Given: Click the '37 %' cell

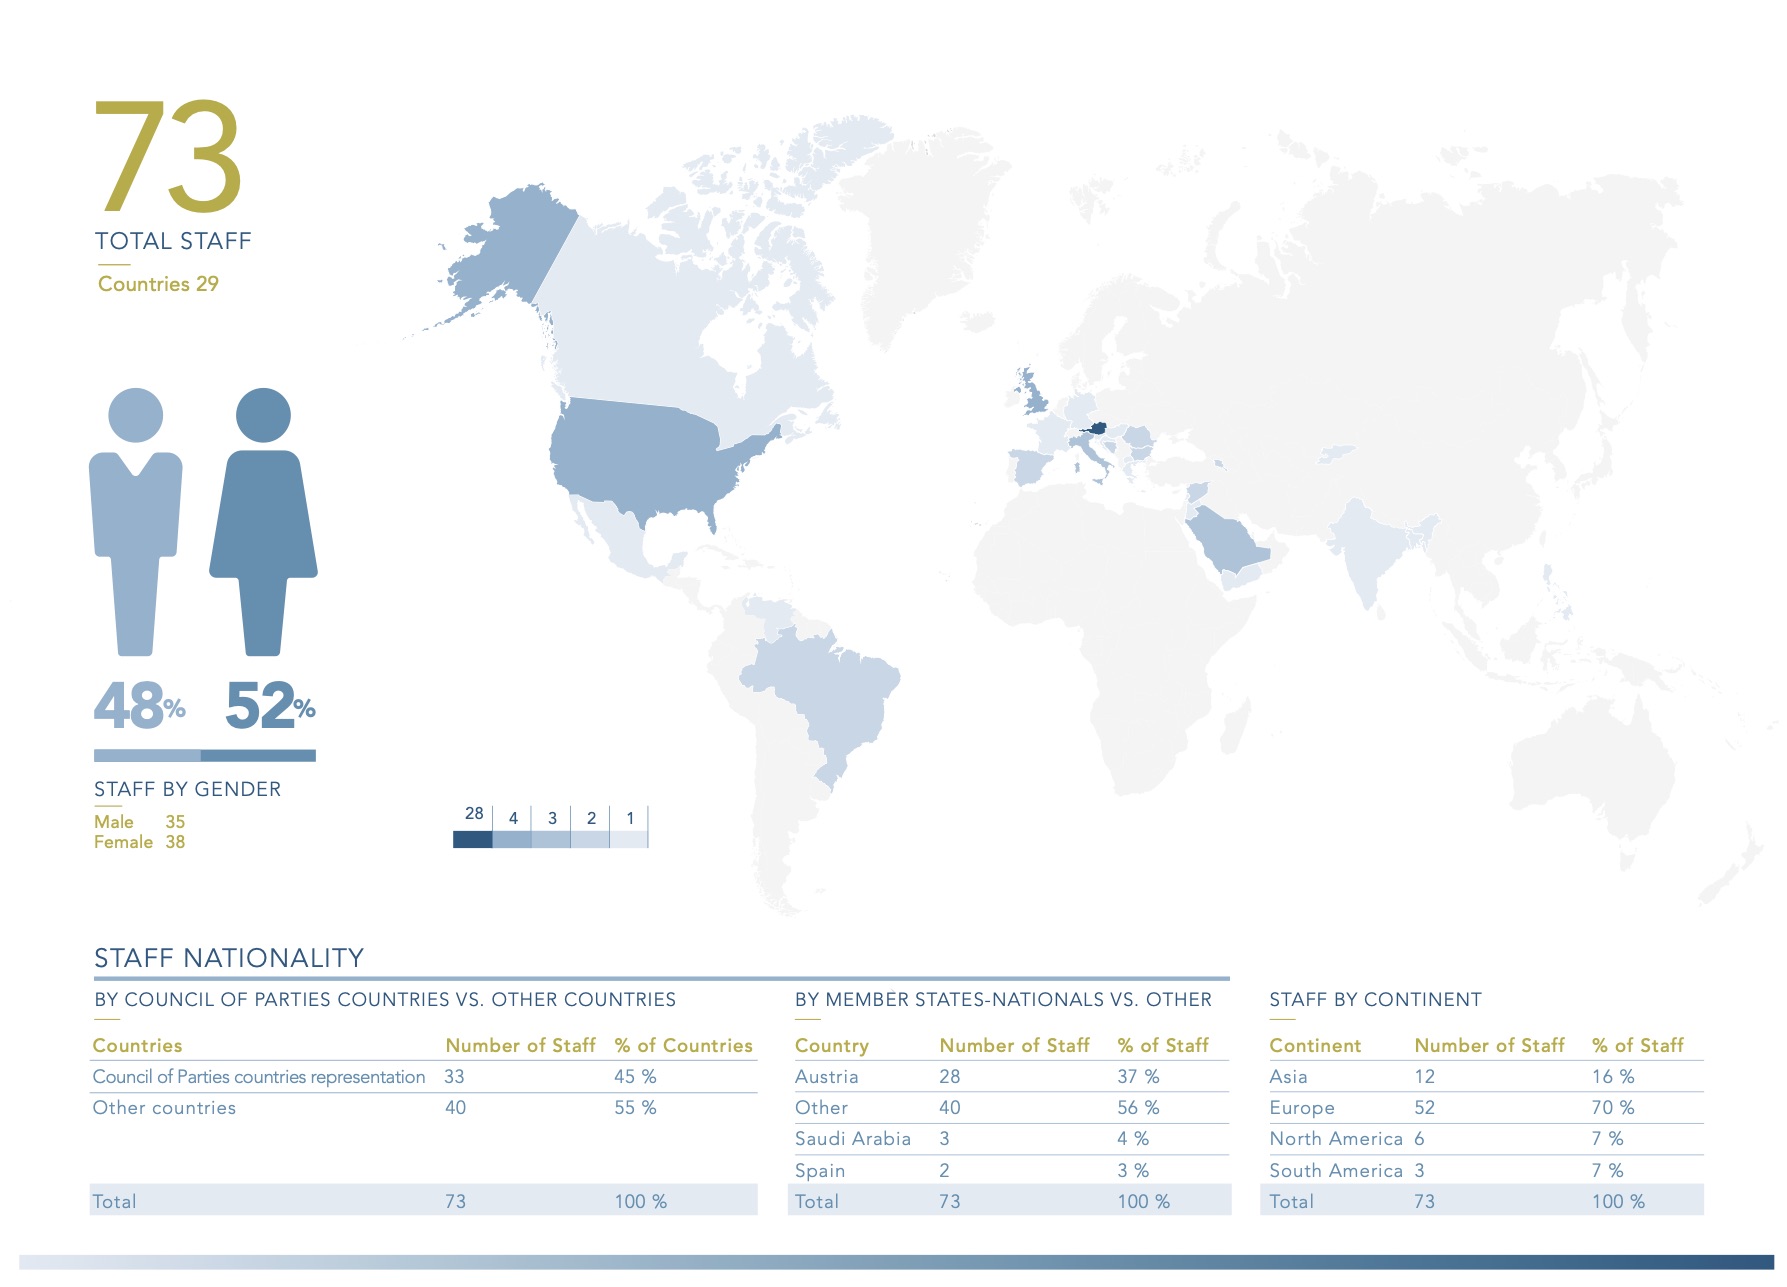Looking at the screenshot, I should click(x=1138, y=1077).
